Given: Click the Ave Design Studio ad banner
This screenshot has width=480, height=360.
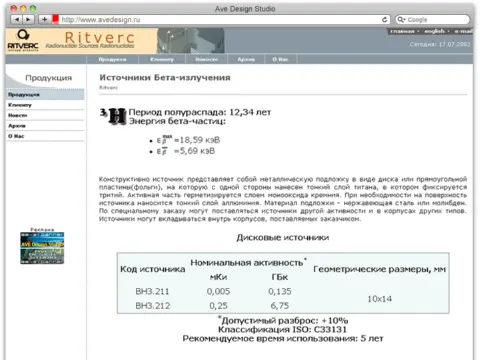Looking at the screenshot, I should 42,248.
